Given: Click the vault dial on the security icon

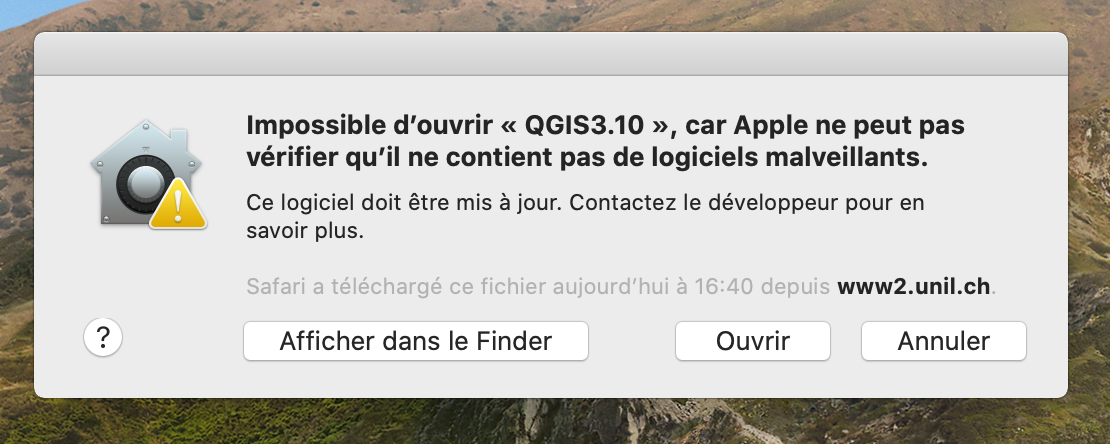Looking at the screenshot, I should [142, 184].
